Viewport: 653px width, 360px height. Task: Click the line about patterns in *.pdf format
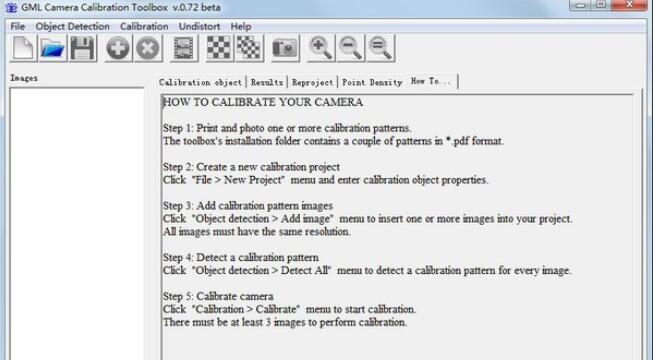click(333, 141)
